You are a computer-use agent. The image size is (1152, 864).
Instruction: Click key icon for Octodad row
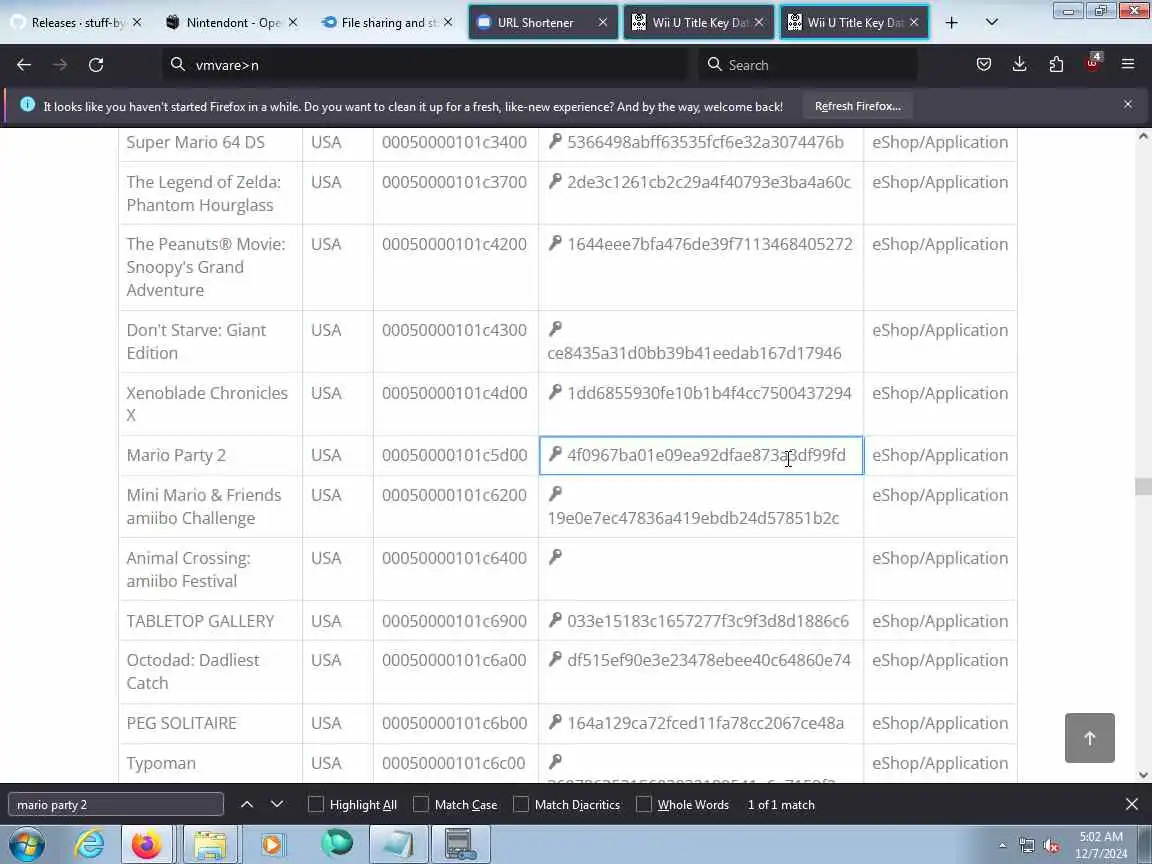click(555, 658)
